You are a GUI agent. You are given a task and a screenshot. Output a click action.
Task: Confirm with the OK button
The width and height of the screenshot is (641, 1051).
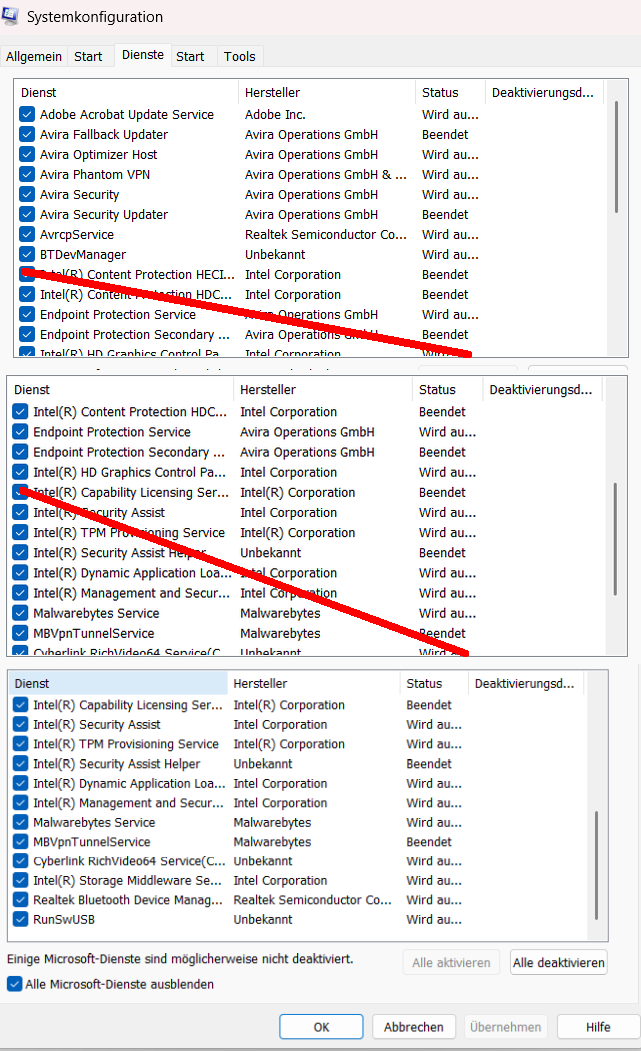(321, 1027)
